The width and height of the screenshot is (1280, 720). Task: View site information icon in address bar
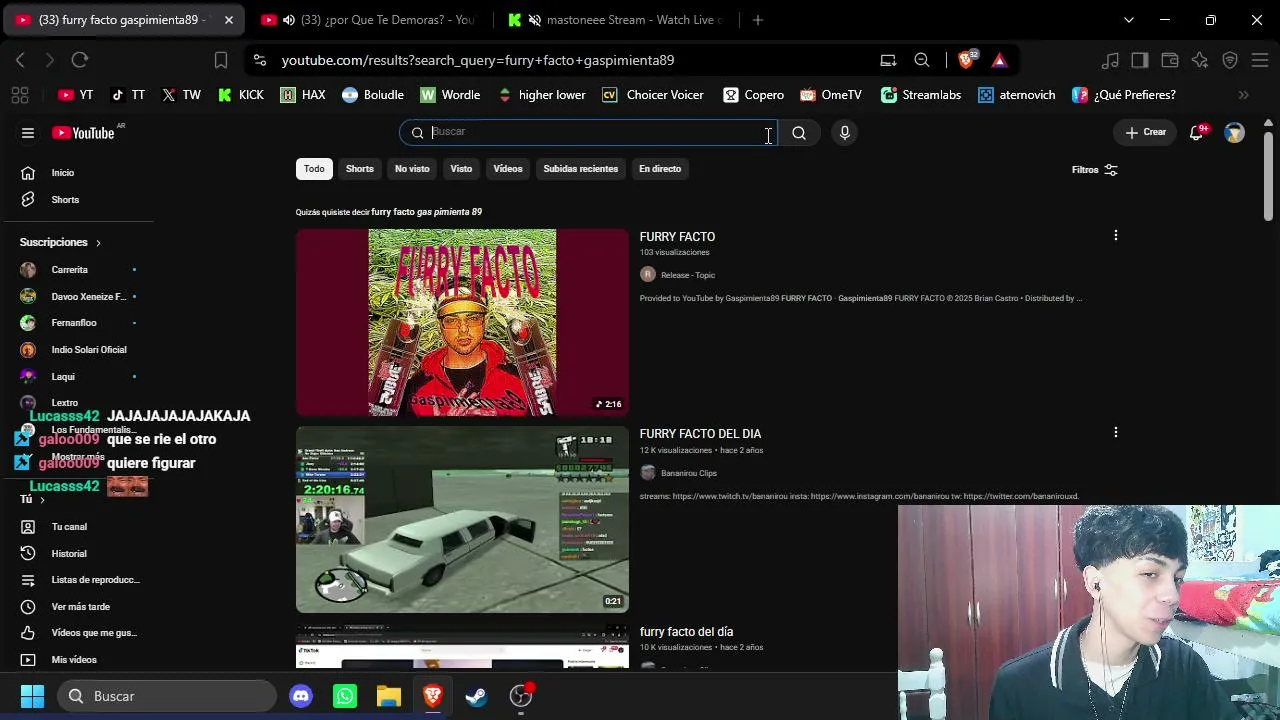260,60
